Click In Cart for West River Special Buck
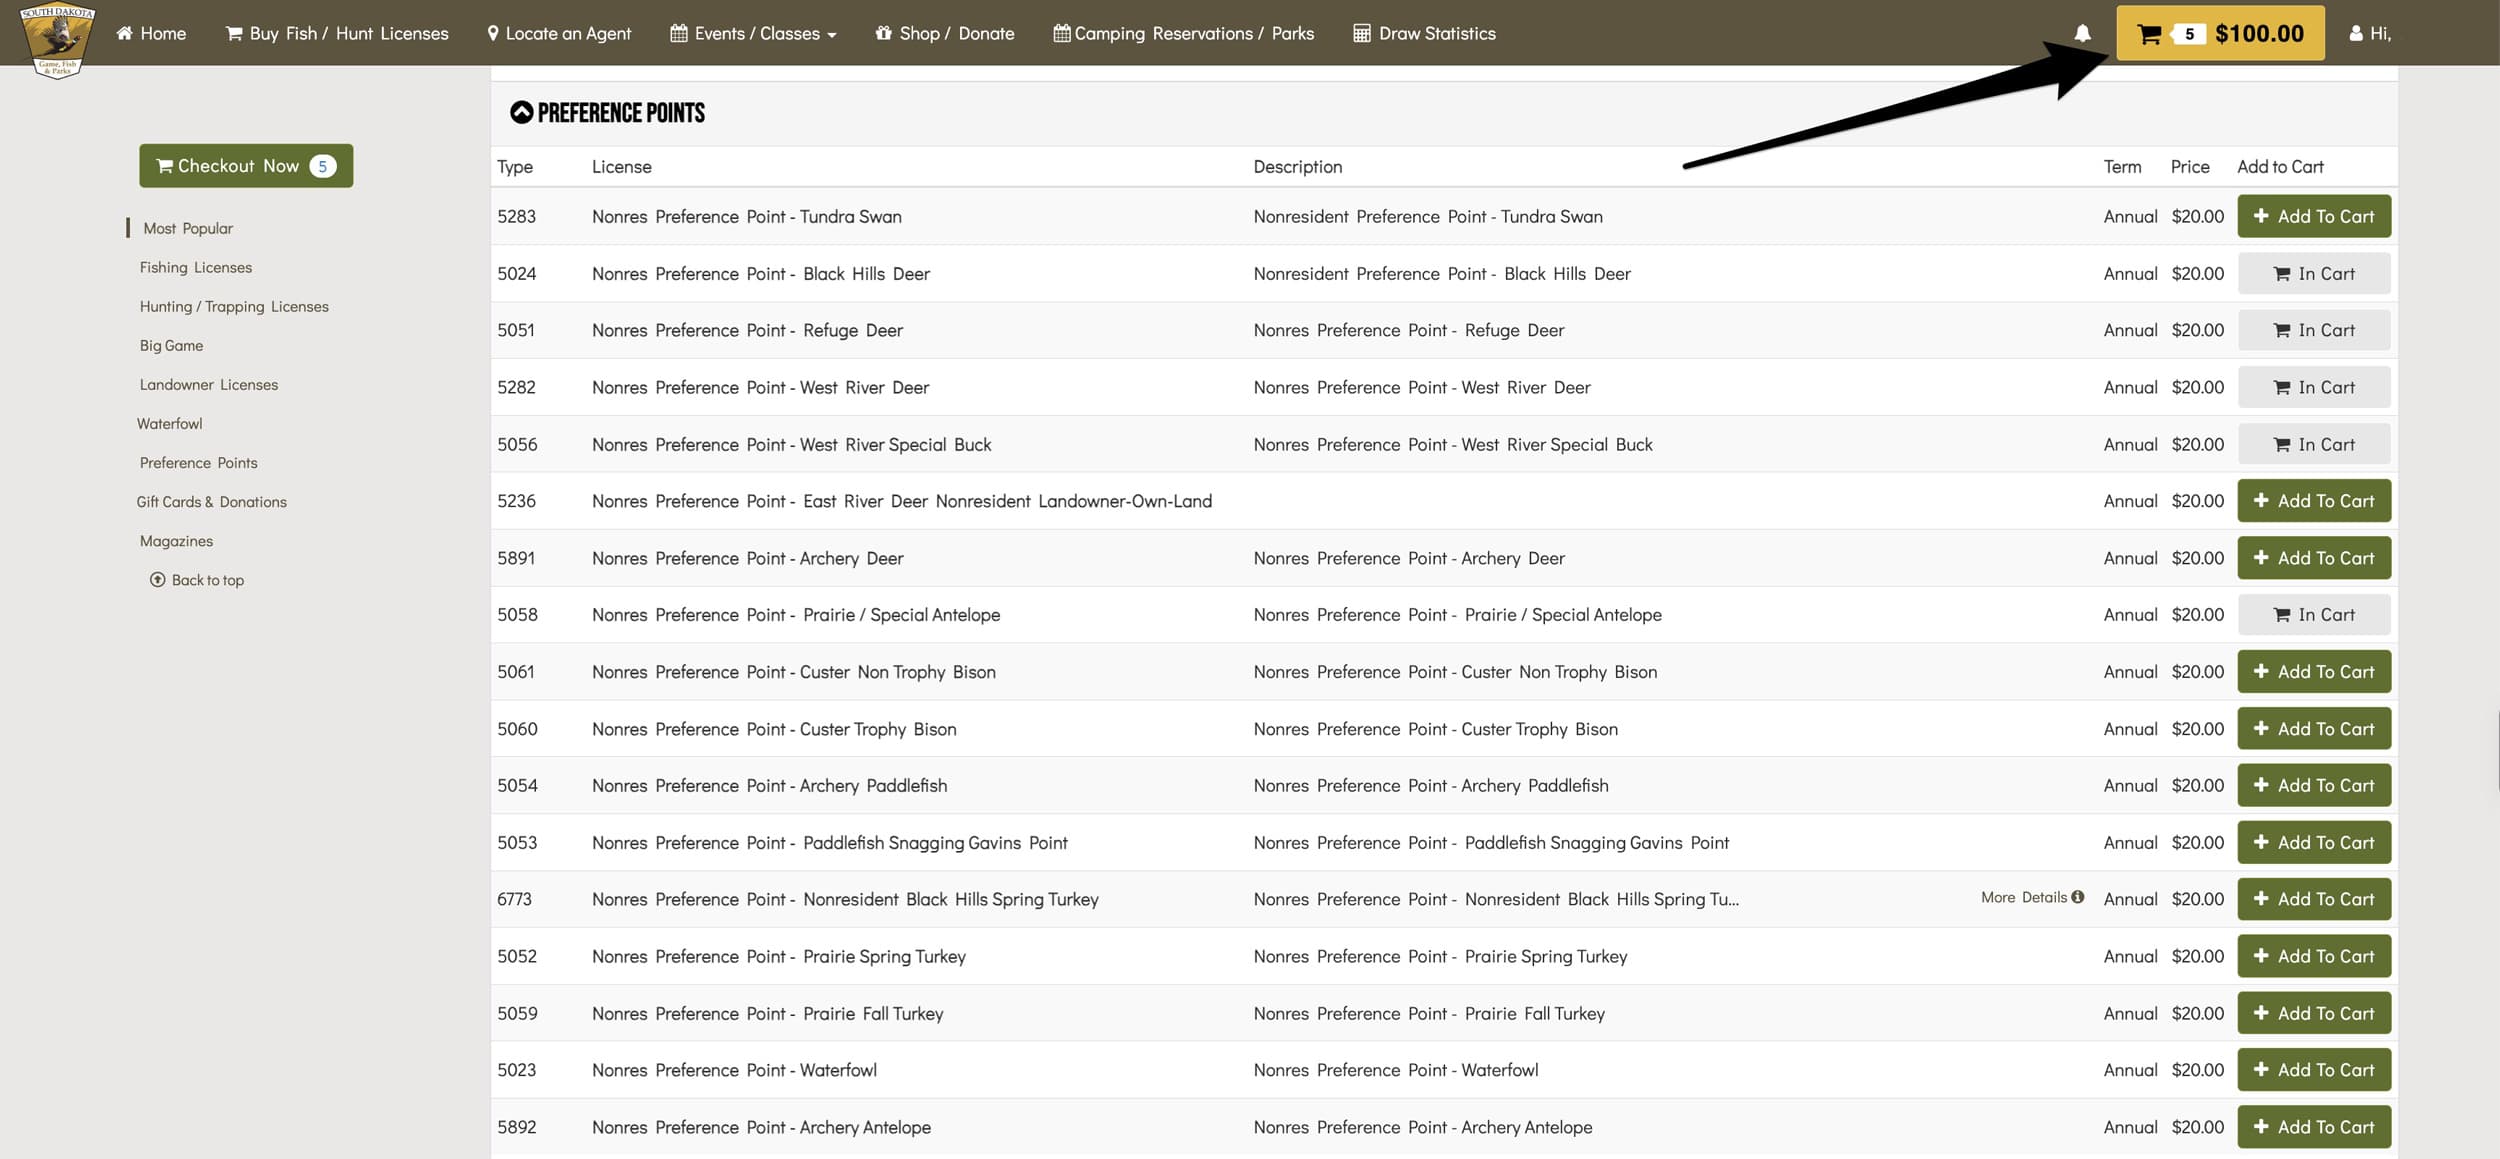Screen dimensions: 2500x1159 (2314, 444)
